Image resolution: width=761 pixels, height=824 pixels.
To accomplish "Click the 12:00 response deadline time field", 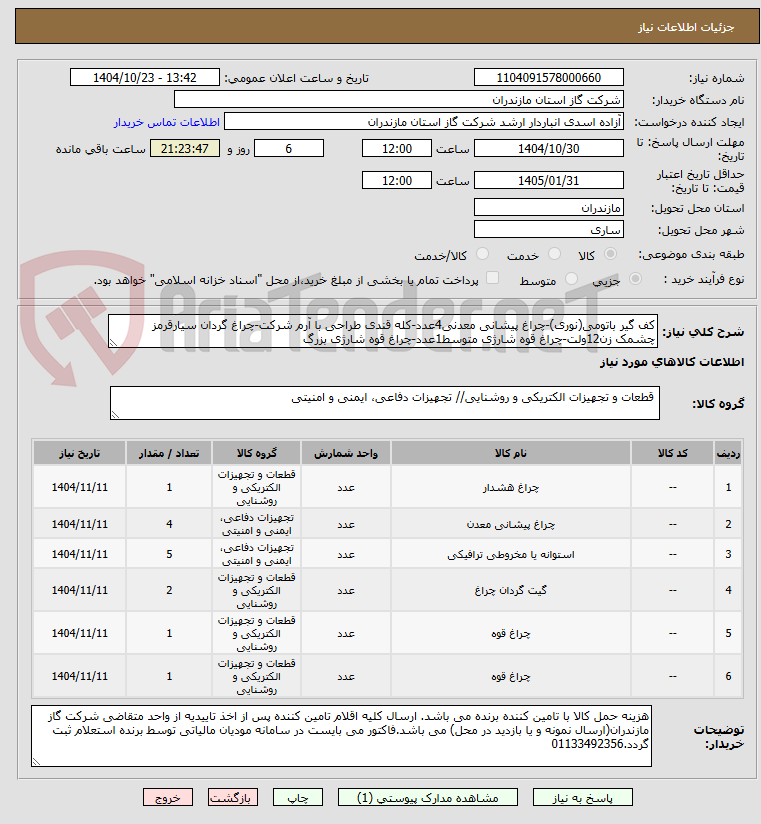I will pos(397,149).
